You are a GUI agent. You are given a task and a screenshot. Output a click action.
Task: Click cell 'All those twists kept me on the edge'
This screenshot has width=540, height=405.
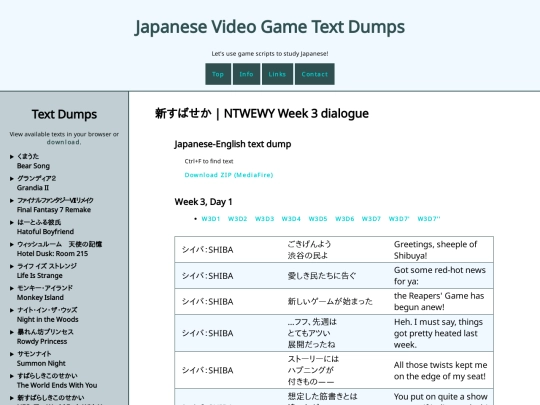pyautogui.click(x=441, y=370)
